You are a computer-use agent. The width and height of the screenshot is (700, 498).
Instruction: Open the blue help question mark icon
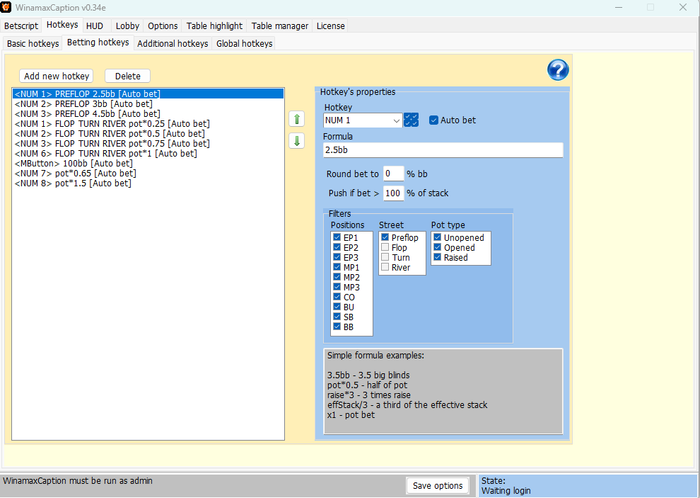point(558,70)
